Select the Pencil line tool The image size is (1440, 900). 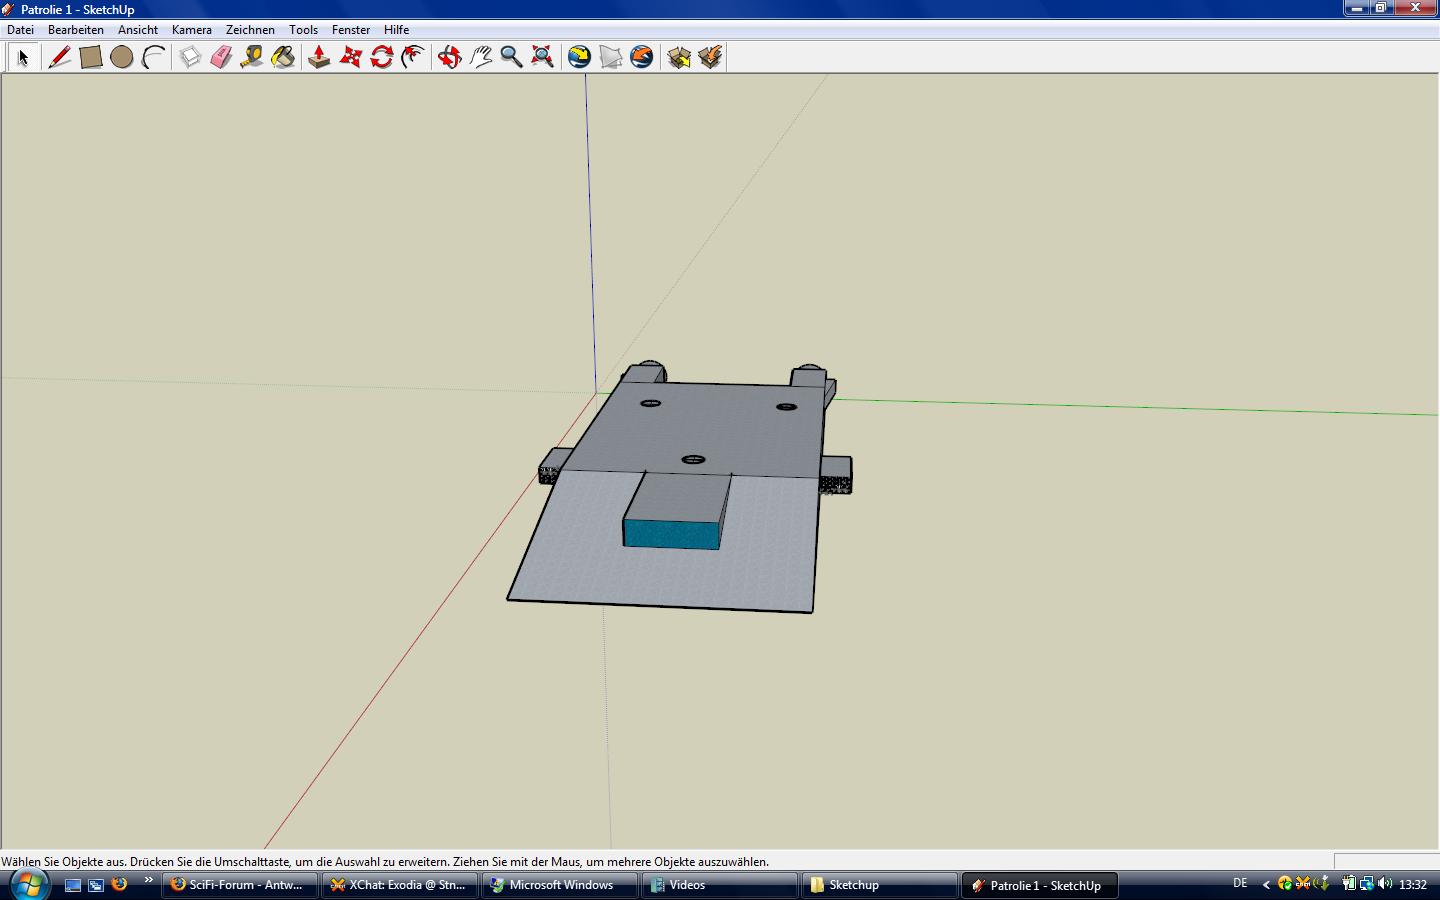(59, 57)
